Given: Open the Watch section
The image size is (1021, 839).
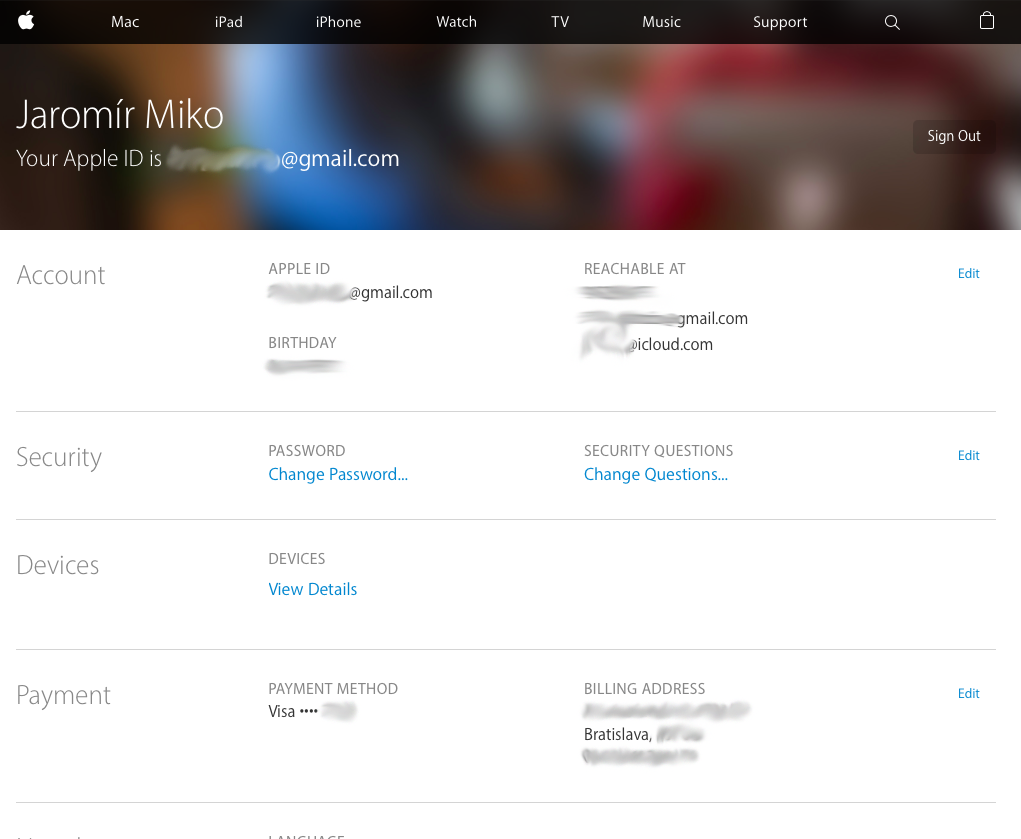Looking at the screenshot, I should (x=456, y=21).
